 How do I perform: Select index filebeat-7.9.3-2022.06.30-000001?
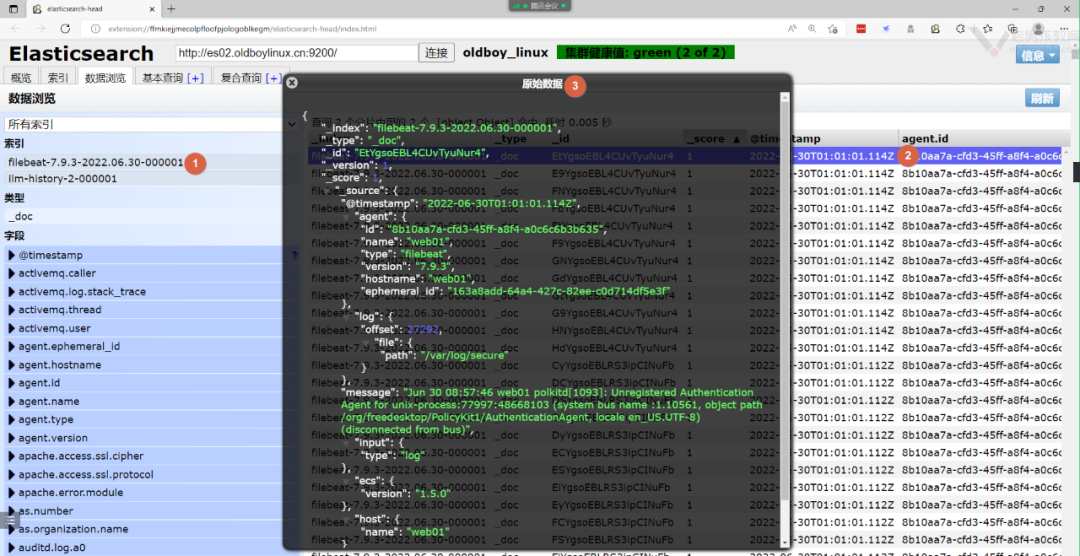[x=96, y=162]
